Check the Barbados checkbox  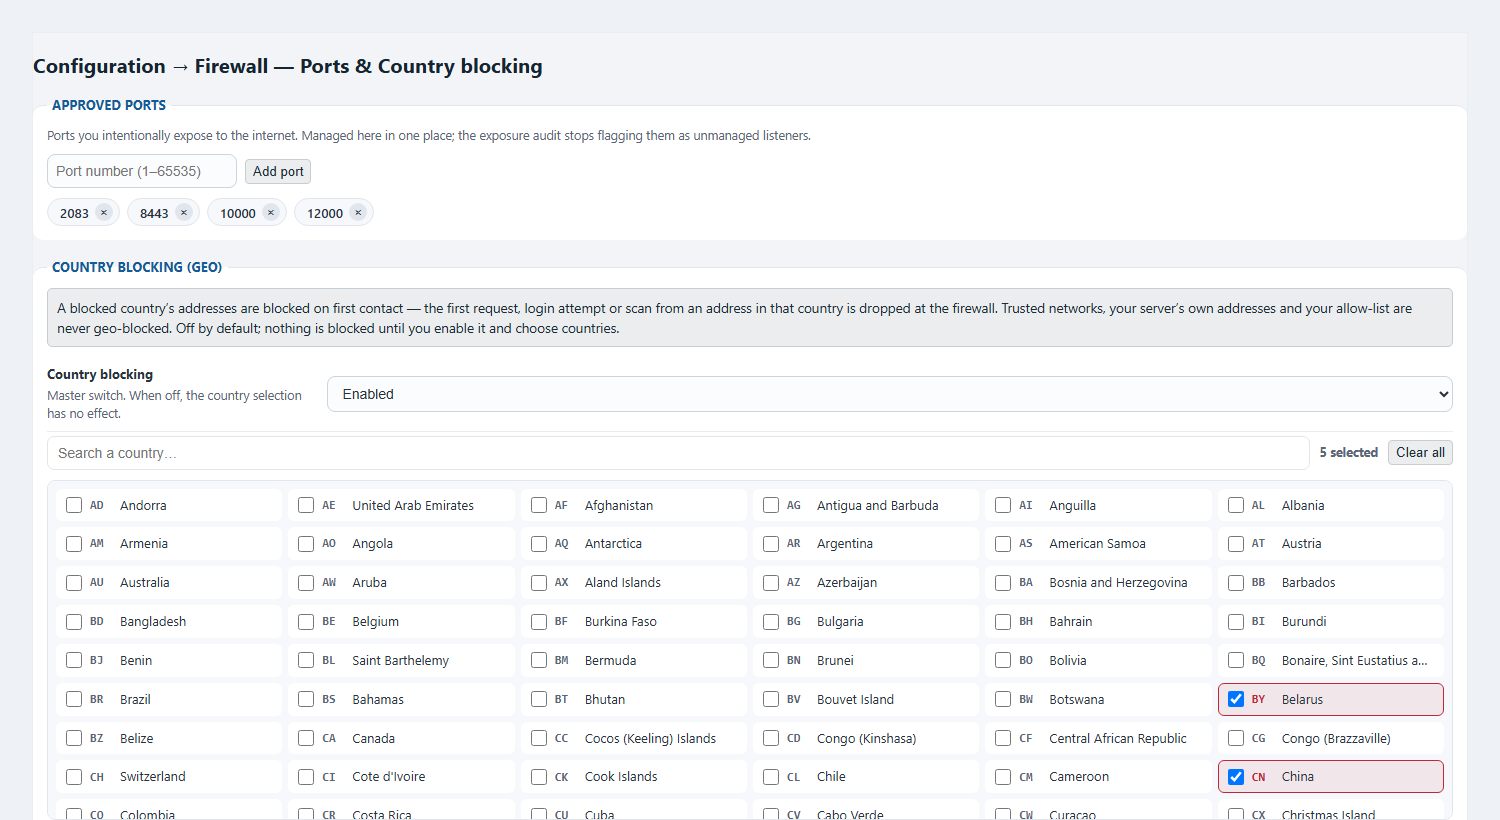click(x=1236, y=582)
